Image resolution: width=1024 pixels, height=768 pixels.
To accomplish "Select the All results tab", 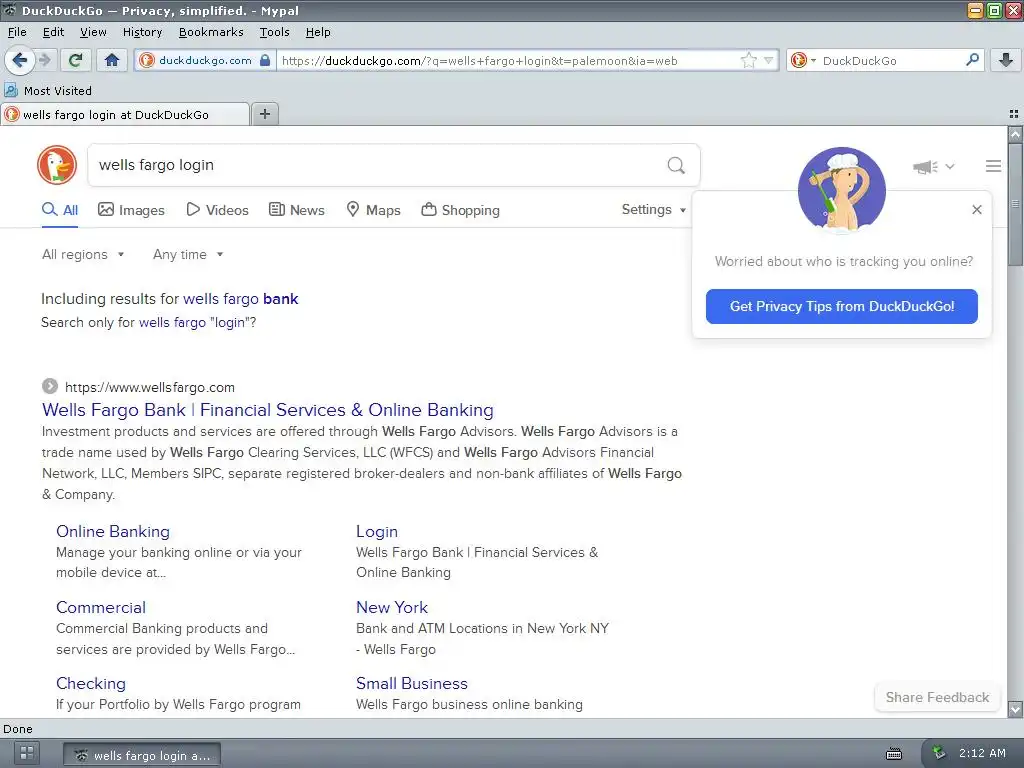I will point(60,210).
